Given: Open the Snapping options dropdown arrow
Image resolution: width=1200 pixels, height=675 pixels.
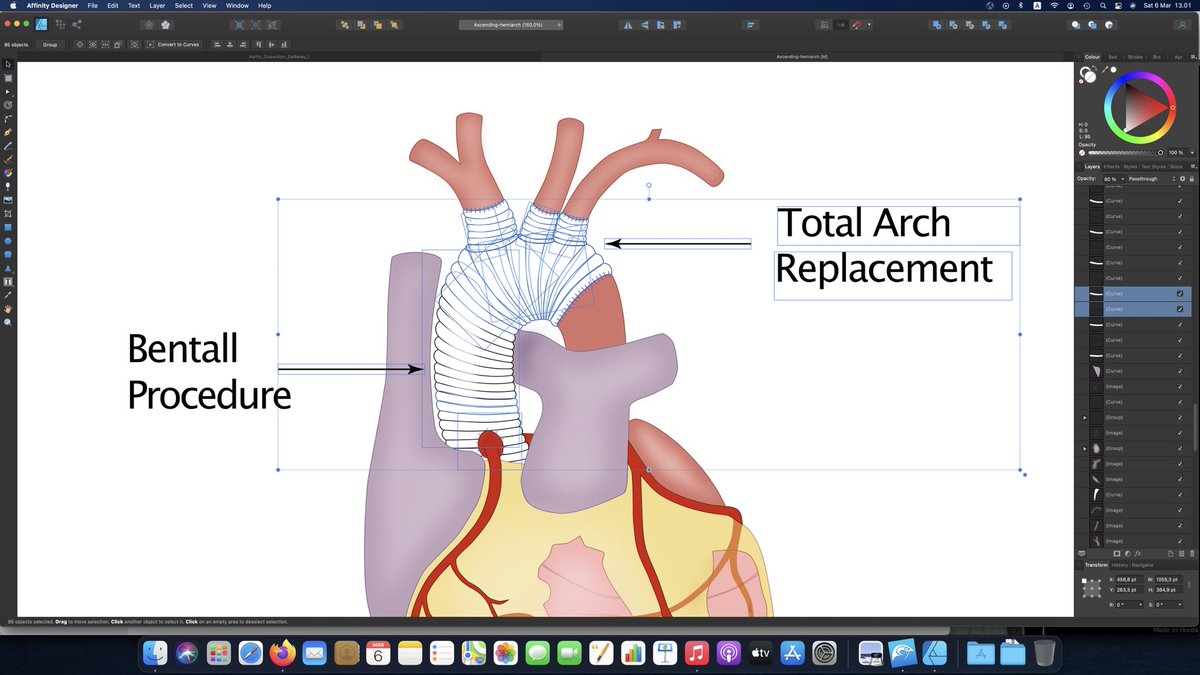Looking at the screenshot, I should tap(869, 24).
